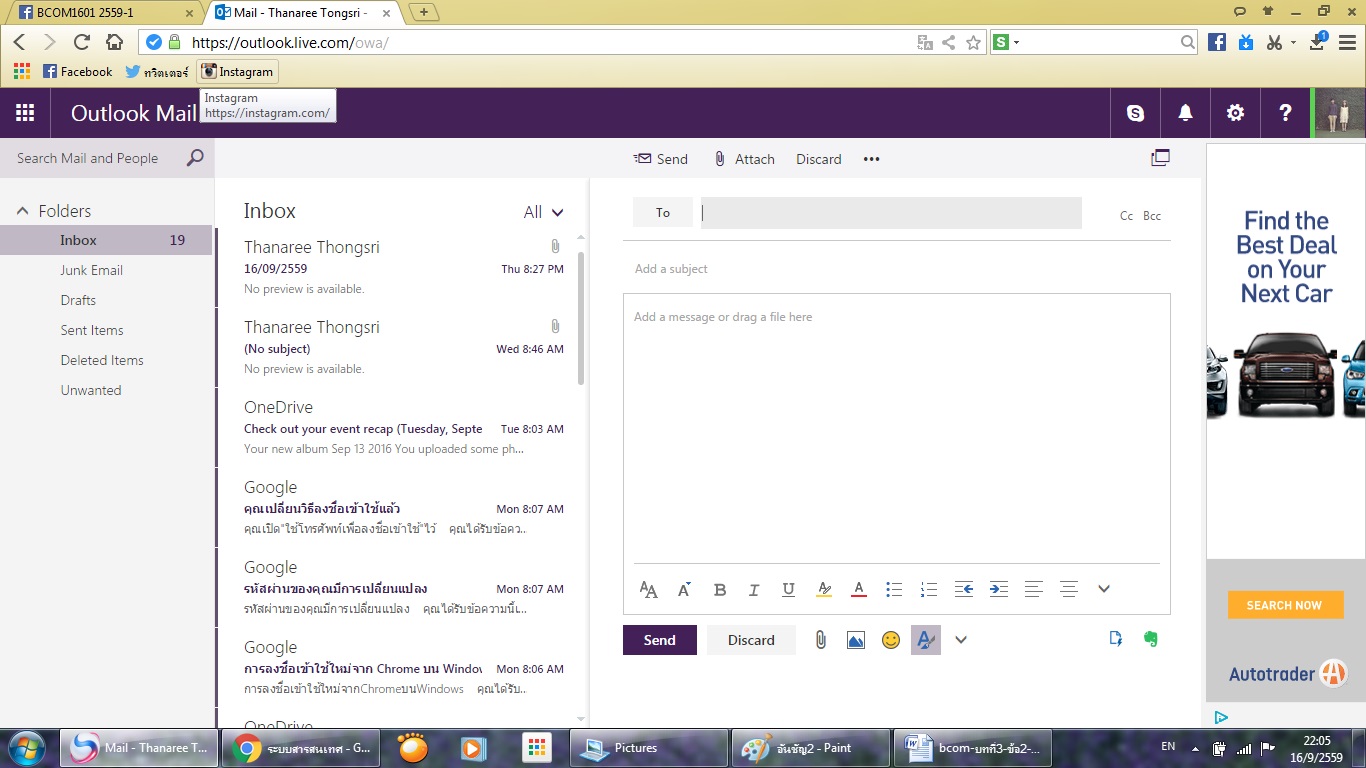Open the All filter dropdown in Inbox
This screenshot has height=768, width=1366.
coord(544,212)
